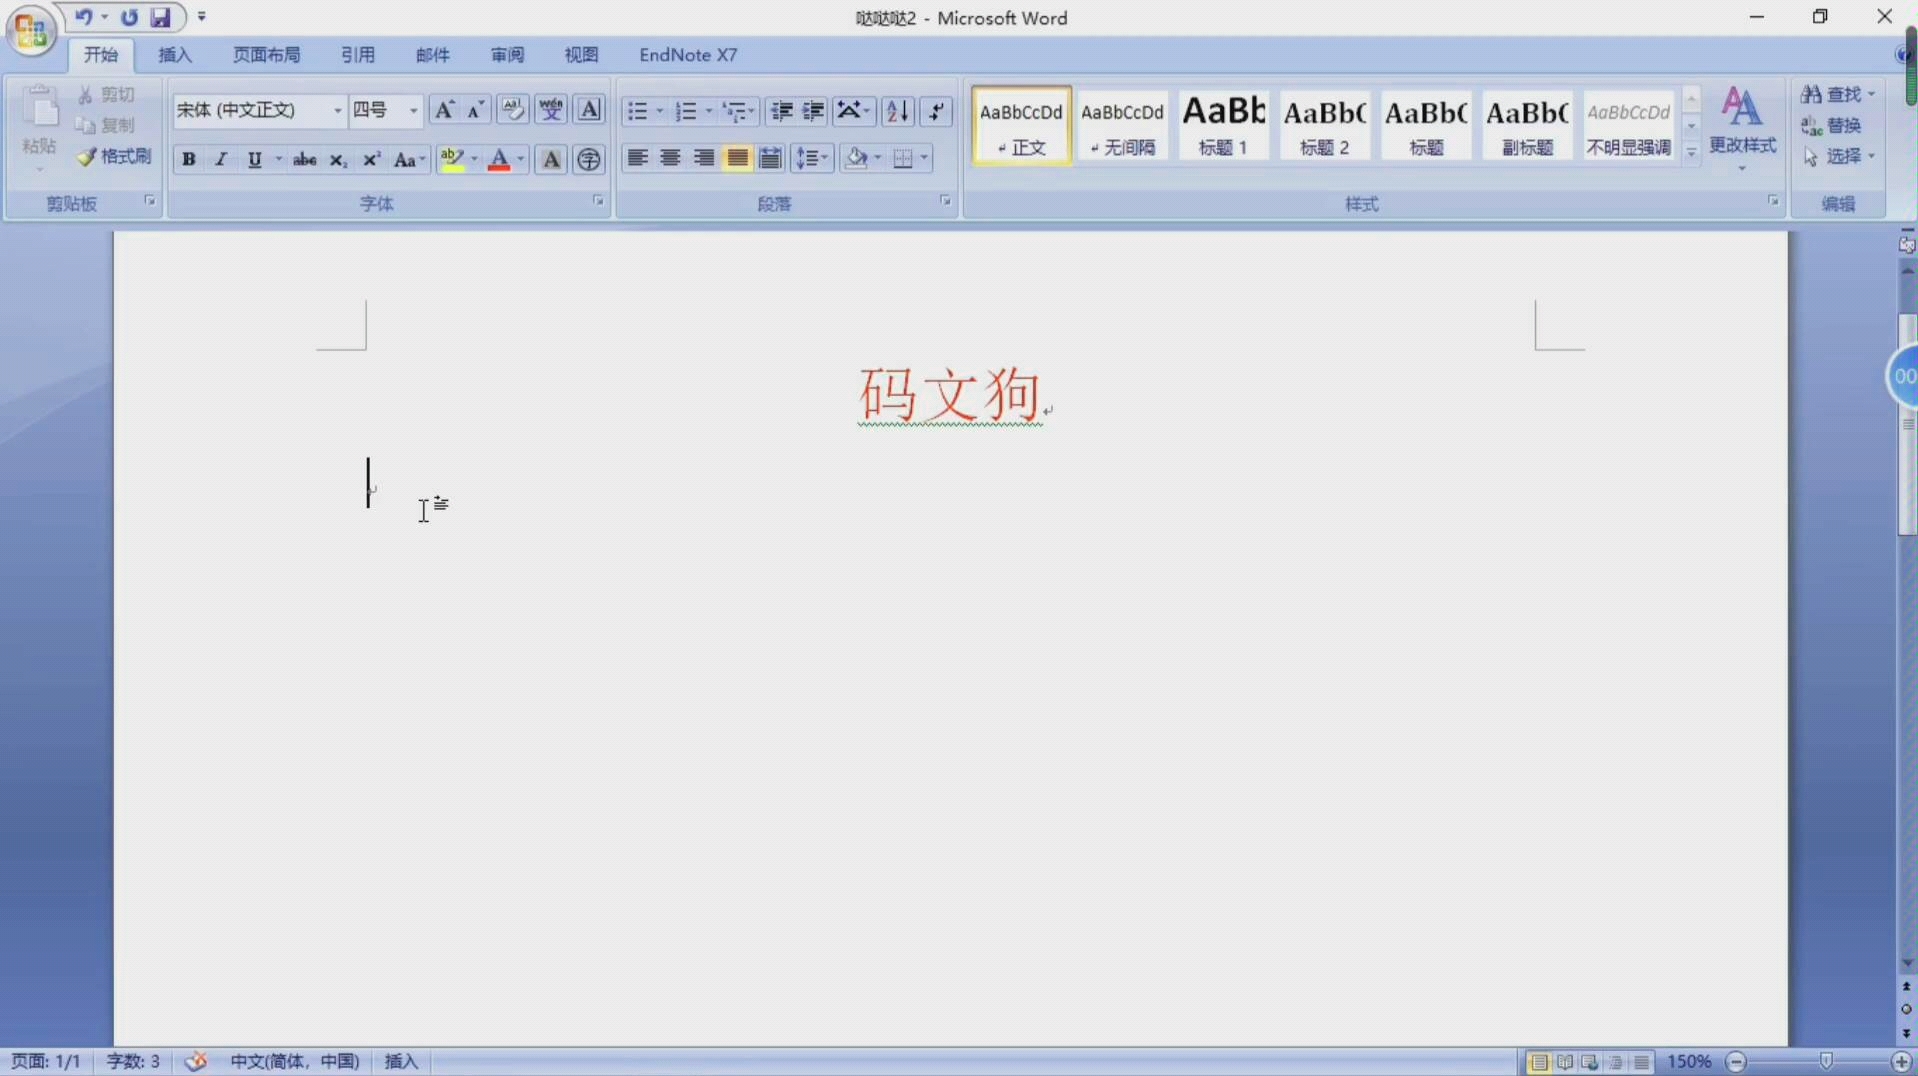This screenshot has height=1076, width=1918.
Task: Apply 副标题 style
Action: [x=1527, y=125]
